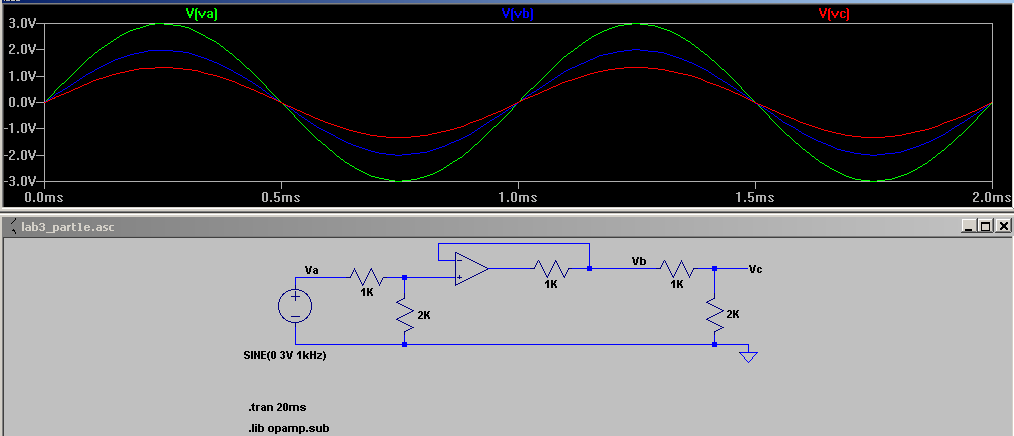Click the sine voltage source symbol
This screenshot has height=436, width=1014.
[295, 306]
